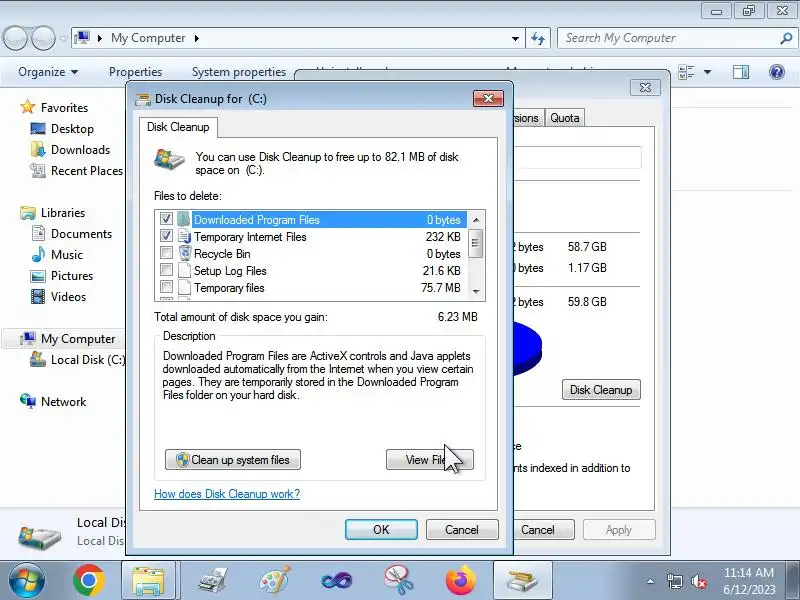Open the Windows Start menu
The image size is (800, 600).
point(27,581)
